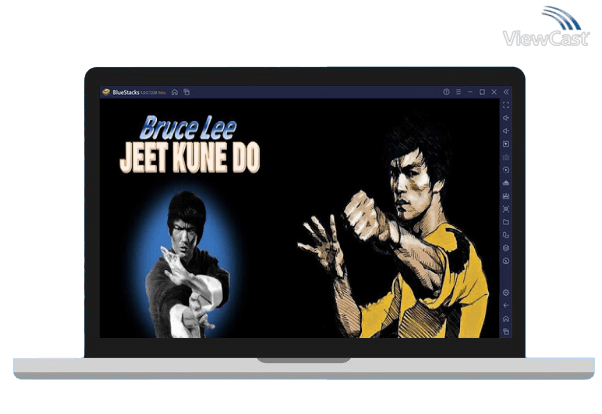Open multi-instance manager icon in title bar
Image resolution: width=602 pixels, height=414 pixels.
[x=187, y=92]
